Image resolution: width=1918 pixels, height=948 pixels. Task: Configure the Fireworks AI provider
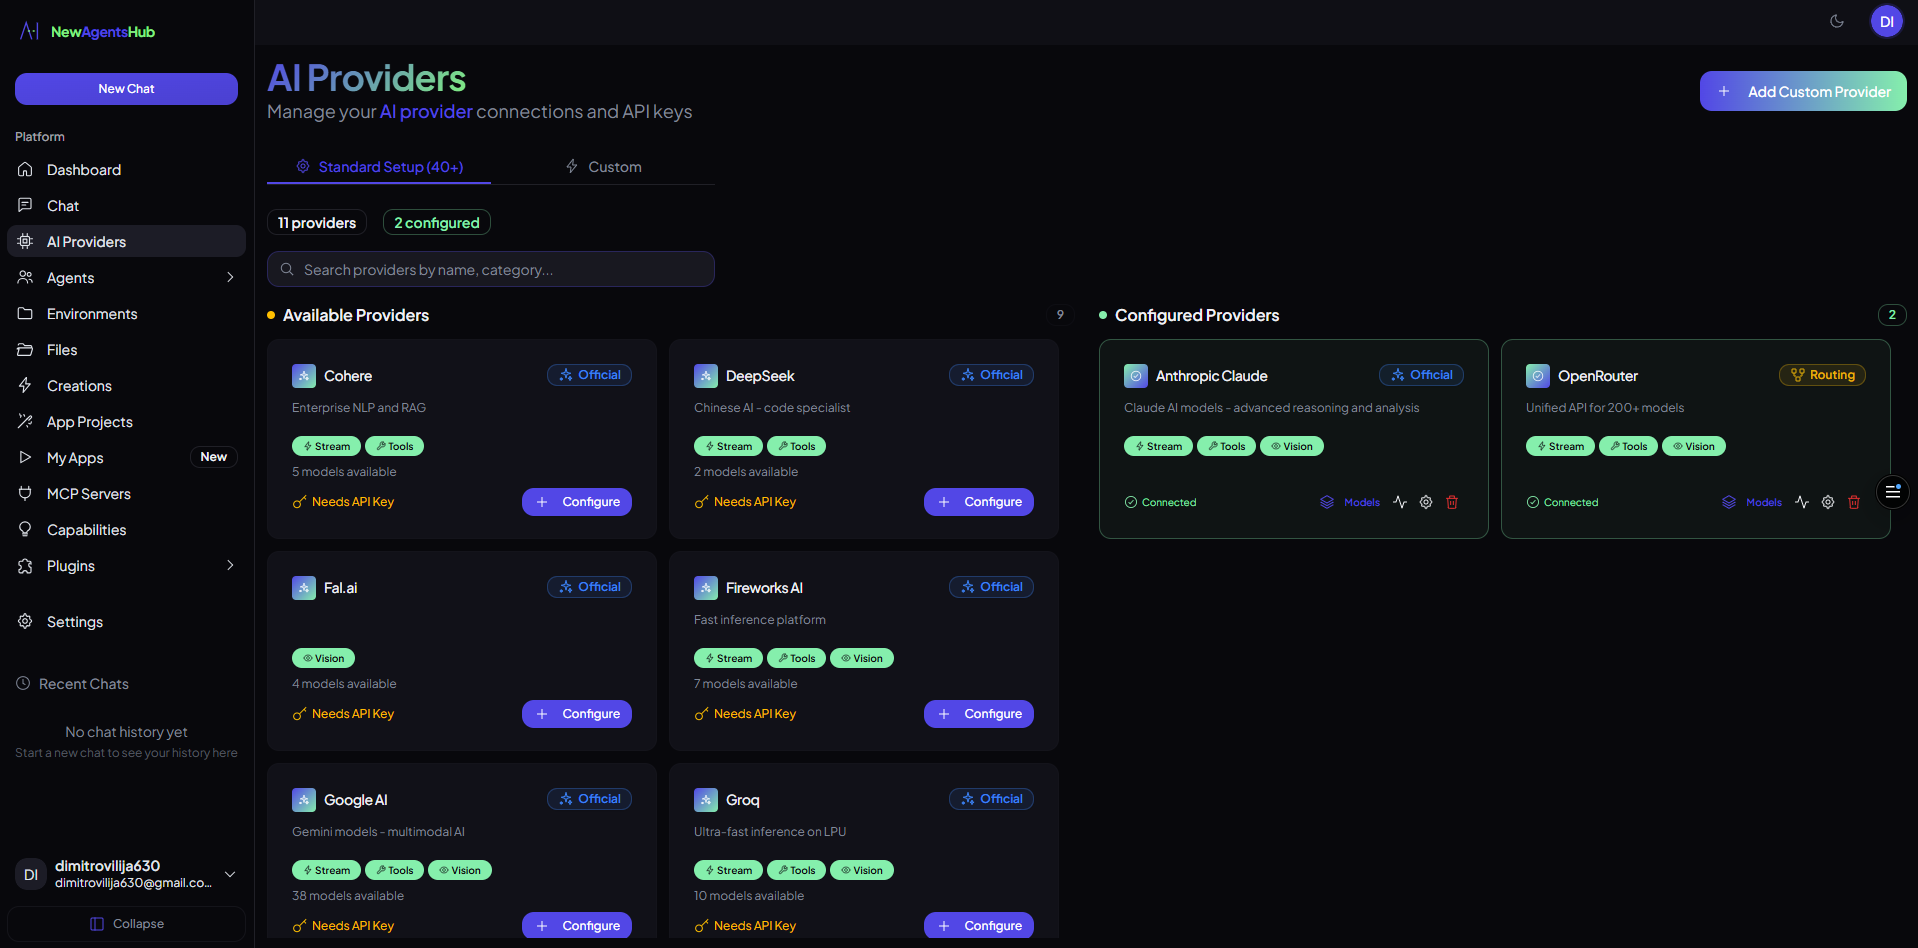pyautogui.click(x=979, y=714)
